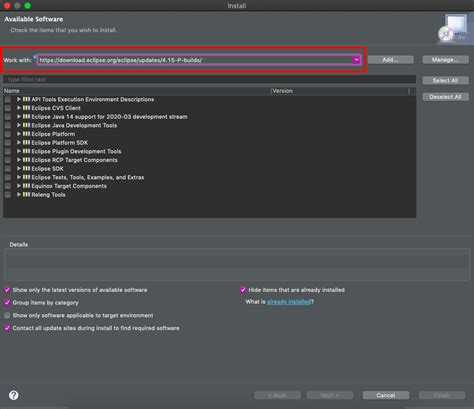Viewport: 474px width, 409px height.
Task: Click category icon beside Eclipse Platform SDK
Action: click(x=26, y=143)
